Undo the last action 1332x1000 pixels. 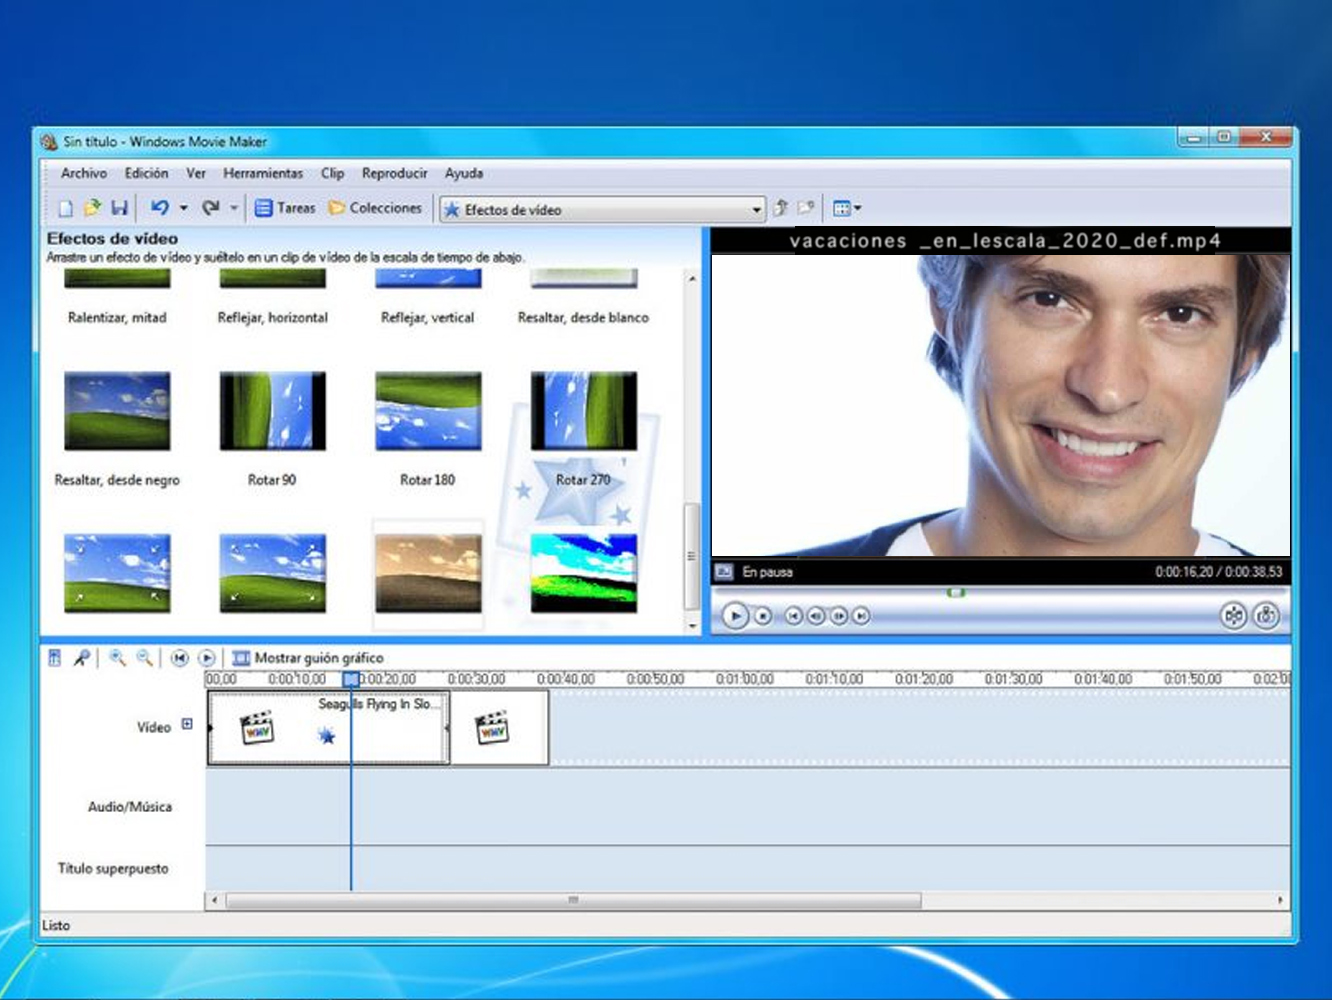[x=159, y=208]
